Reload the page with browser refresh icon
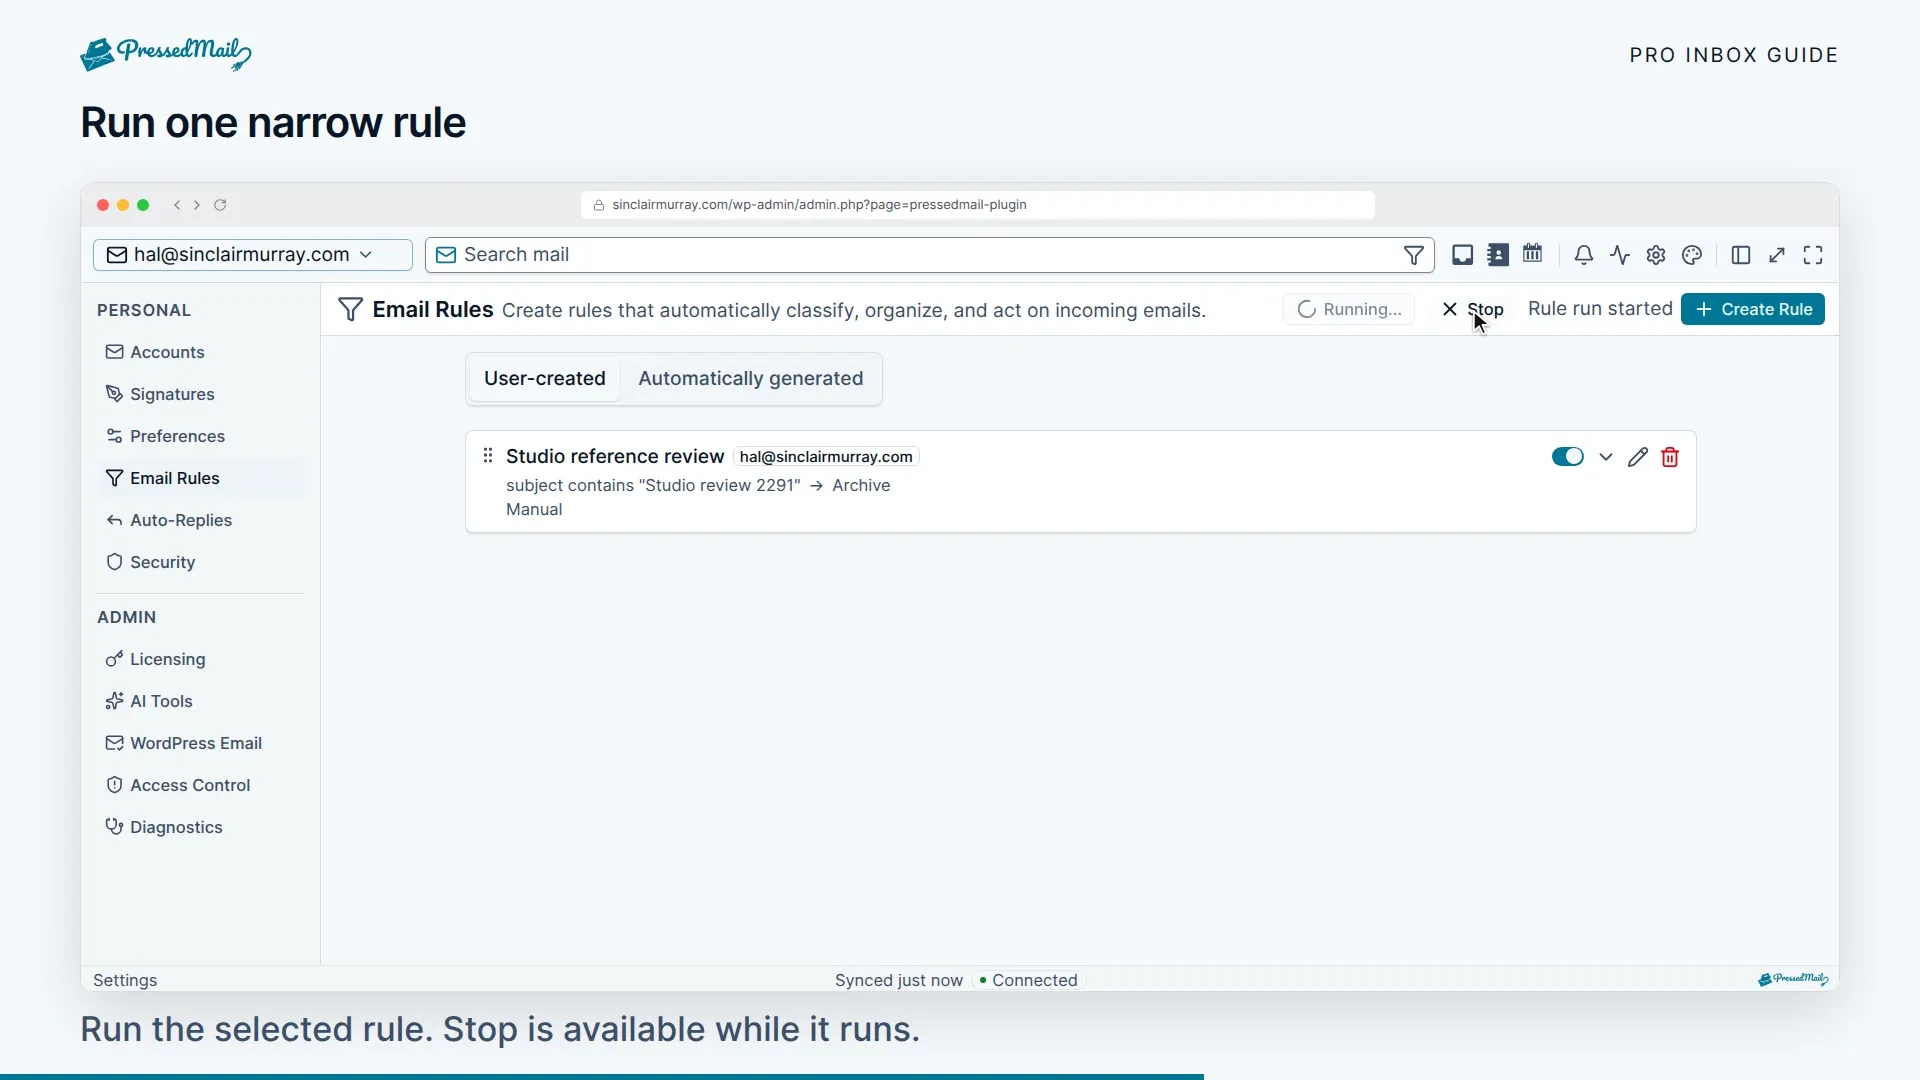The image size is (1920, 1080). click(x=220, y=205)
